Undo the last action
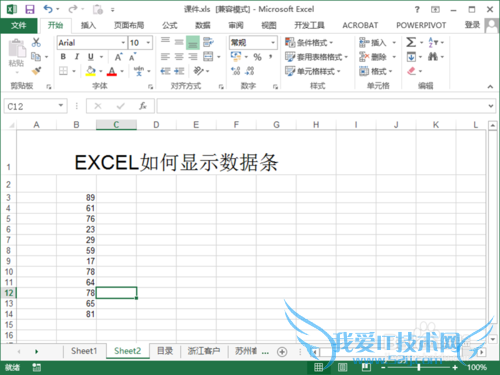Screen dimensions: 500x375 (48, 9)
